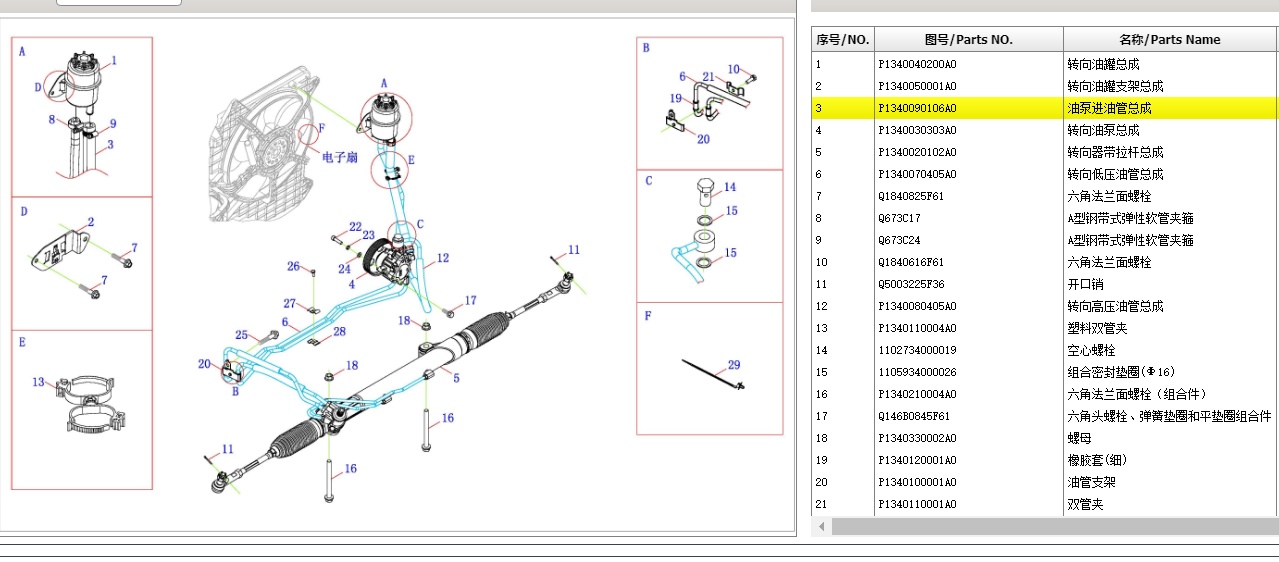Select part number P1340110004A0

917,328
